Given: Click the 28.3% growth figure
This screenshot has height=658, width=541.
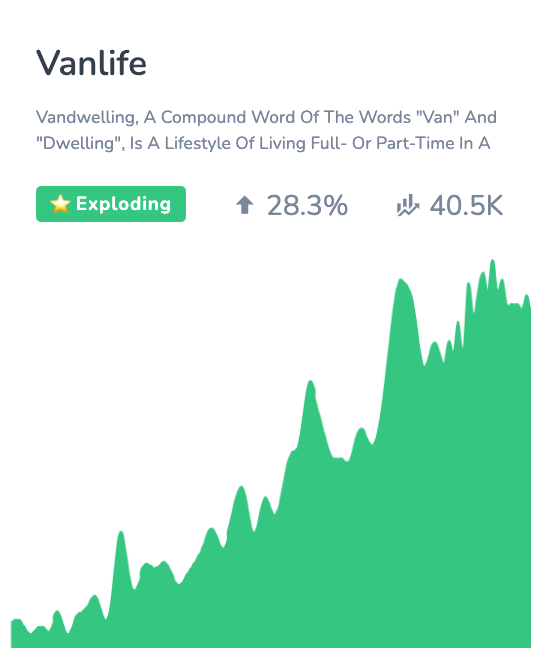Looking at the screenshot, I should coord(307,206).
